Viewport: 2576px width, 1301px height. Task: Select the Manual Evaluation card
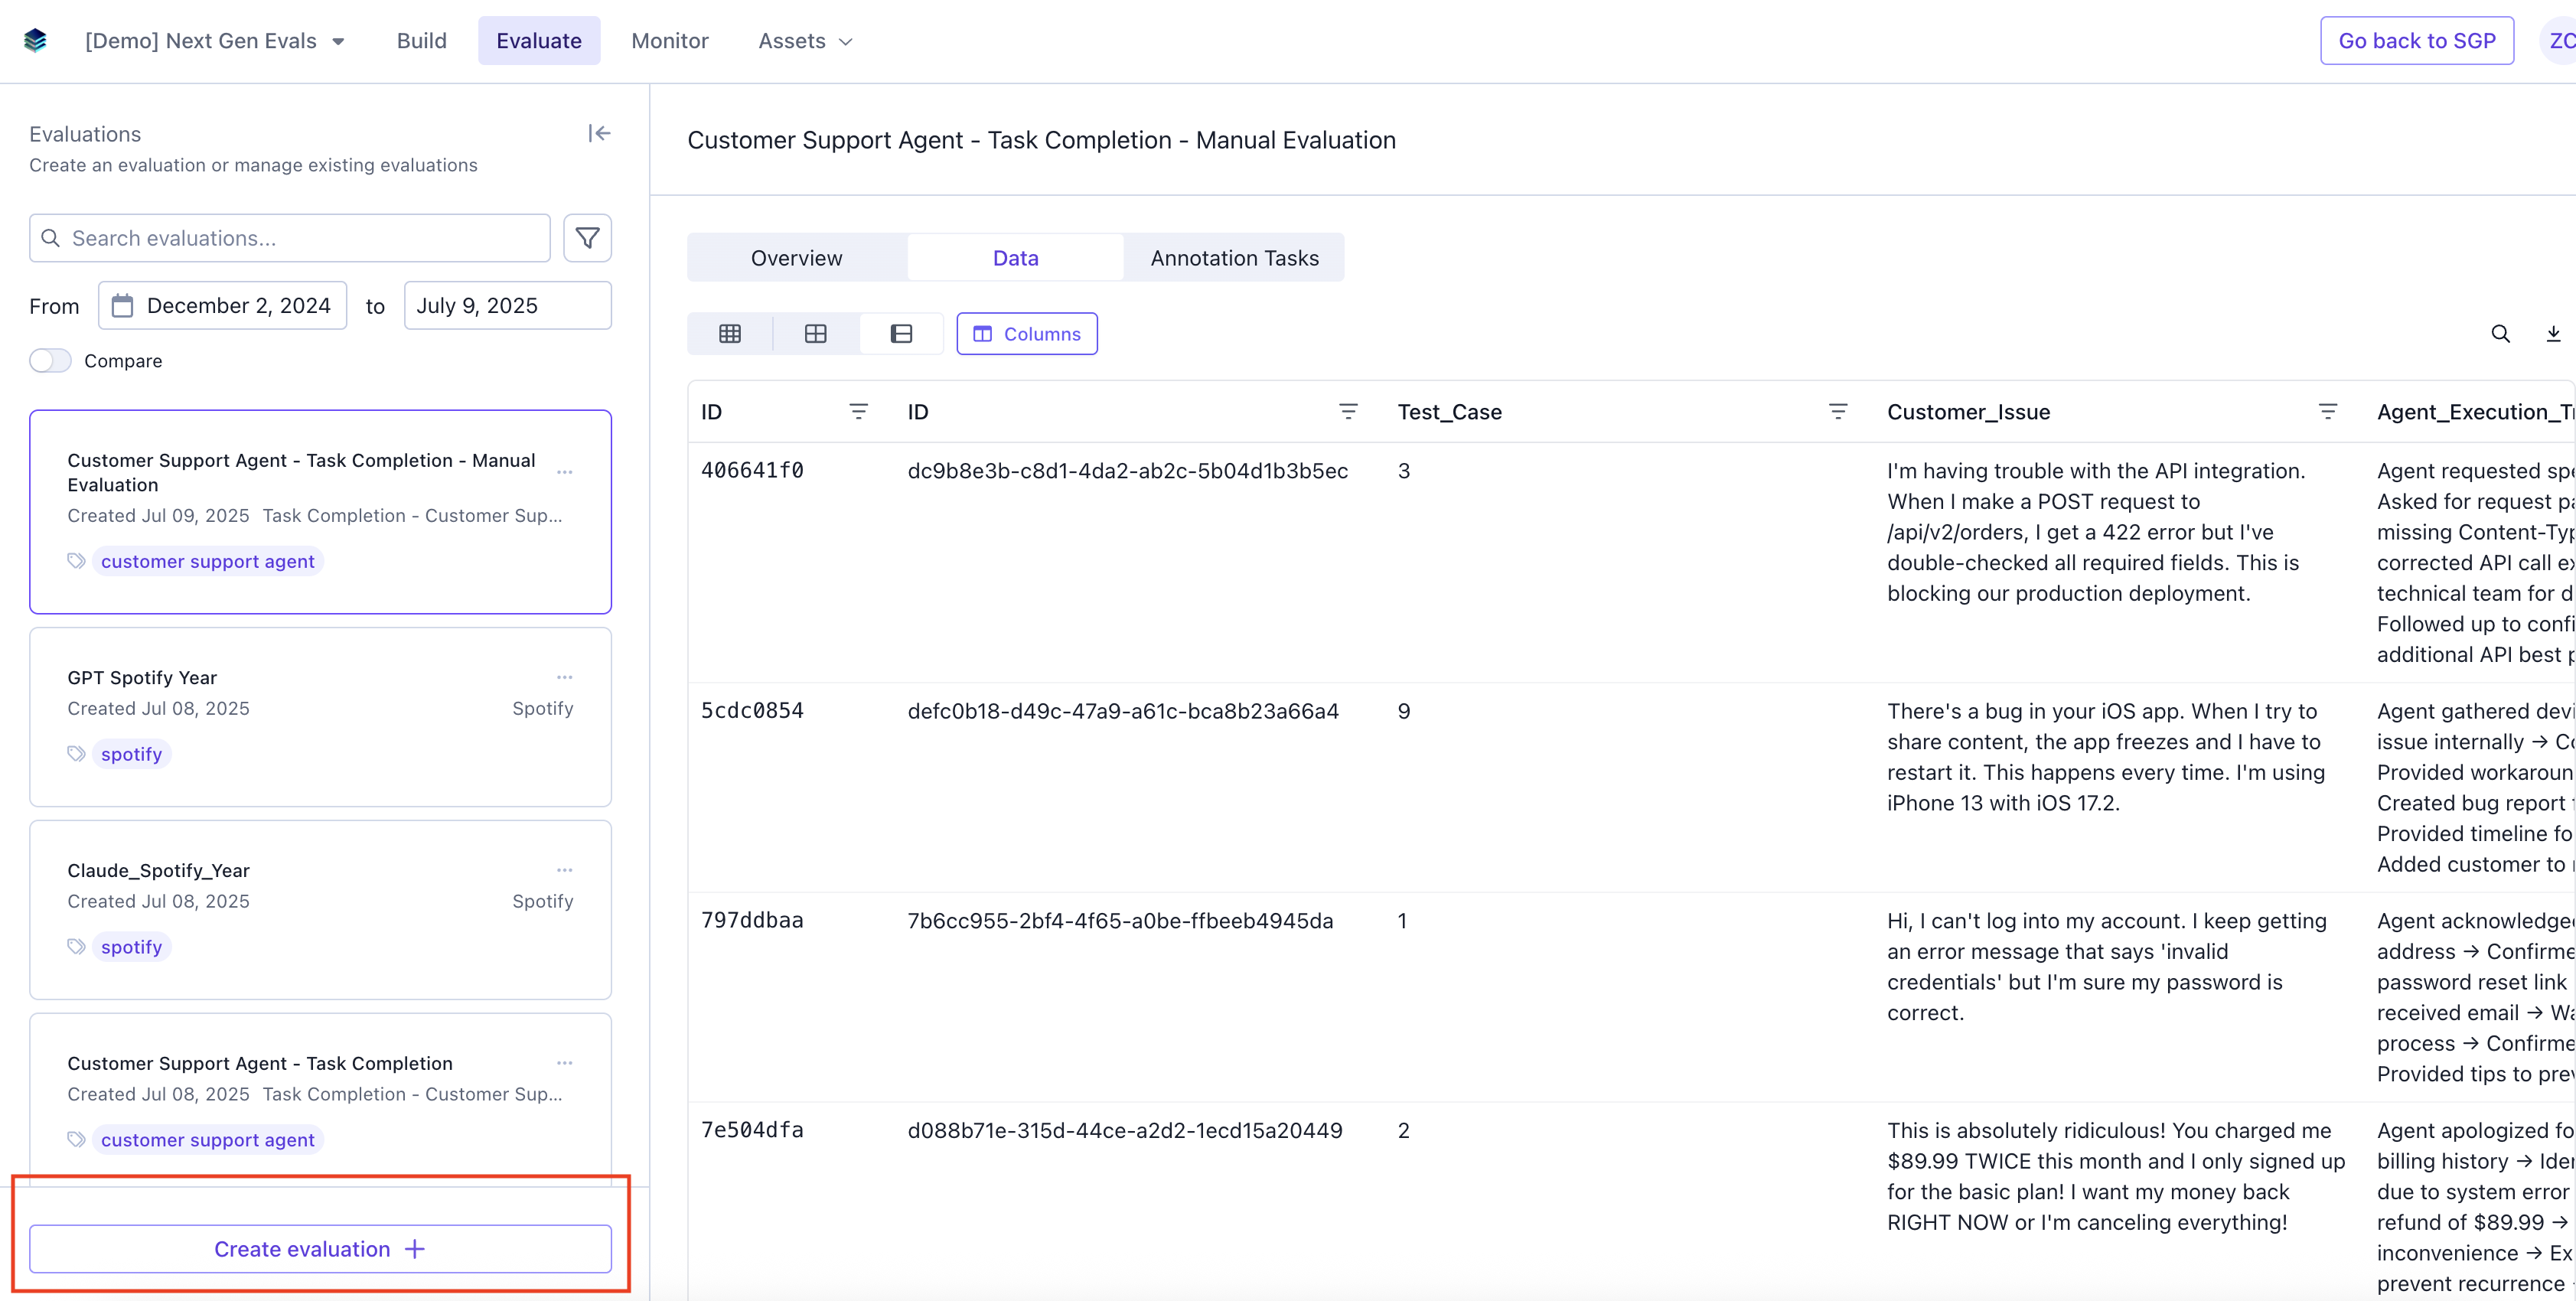(320, 512)
